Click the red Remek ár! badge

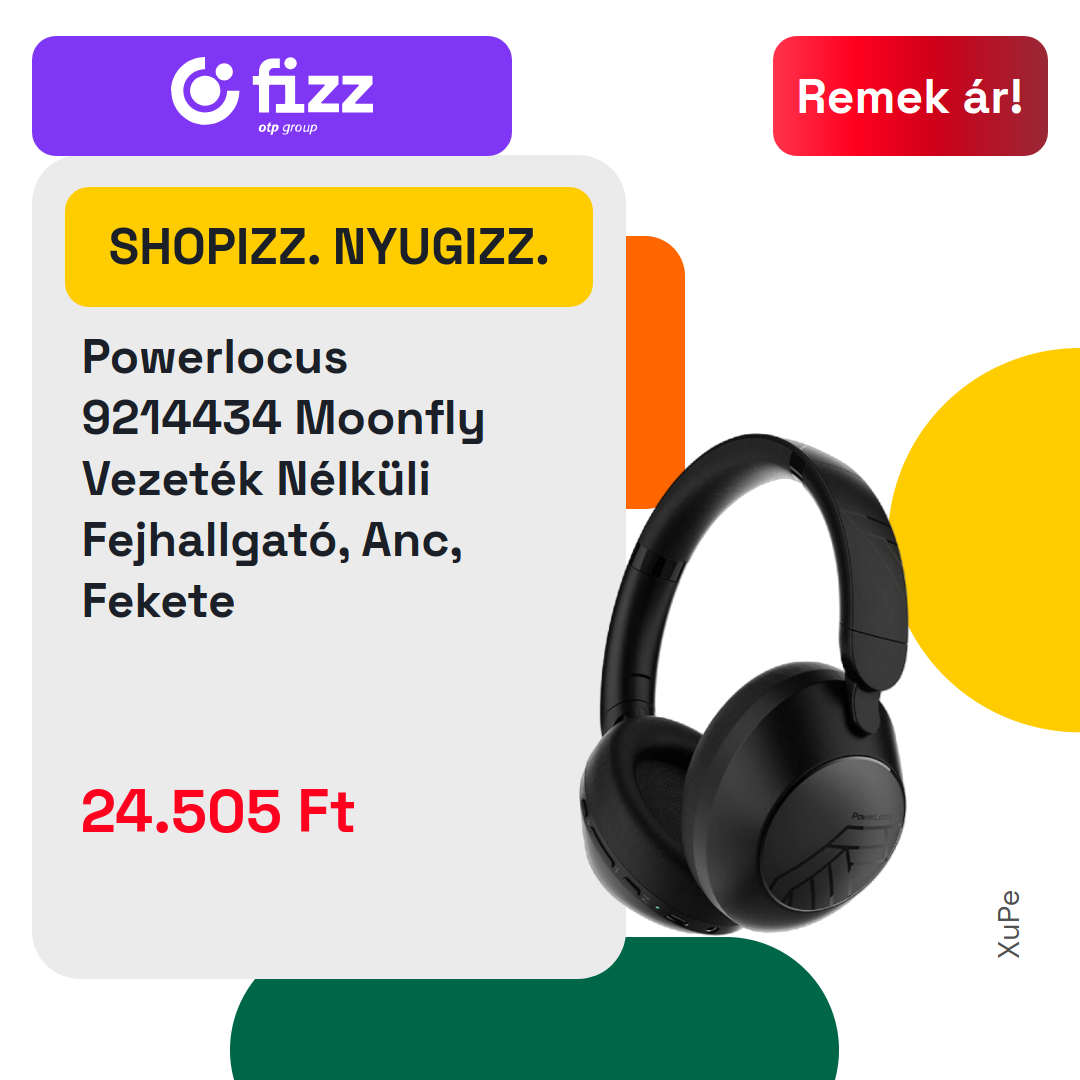coord(910,96)
